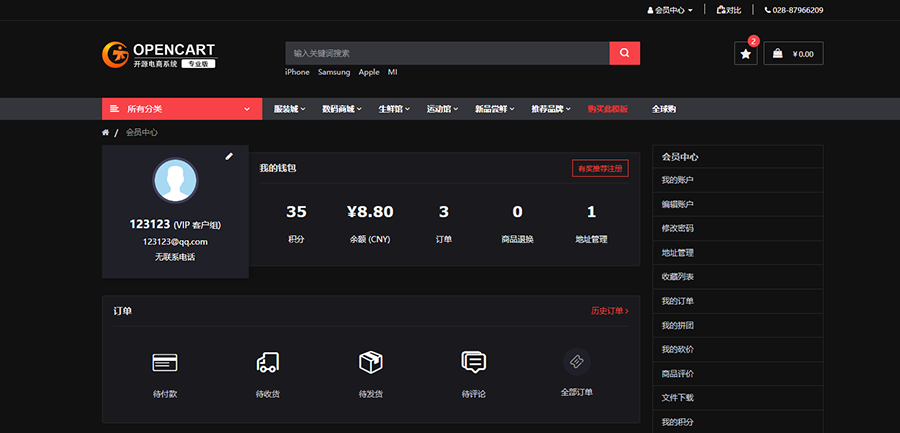Open the shopping cart showing ¥0.00

click(793, 53)
